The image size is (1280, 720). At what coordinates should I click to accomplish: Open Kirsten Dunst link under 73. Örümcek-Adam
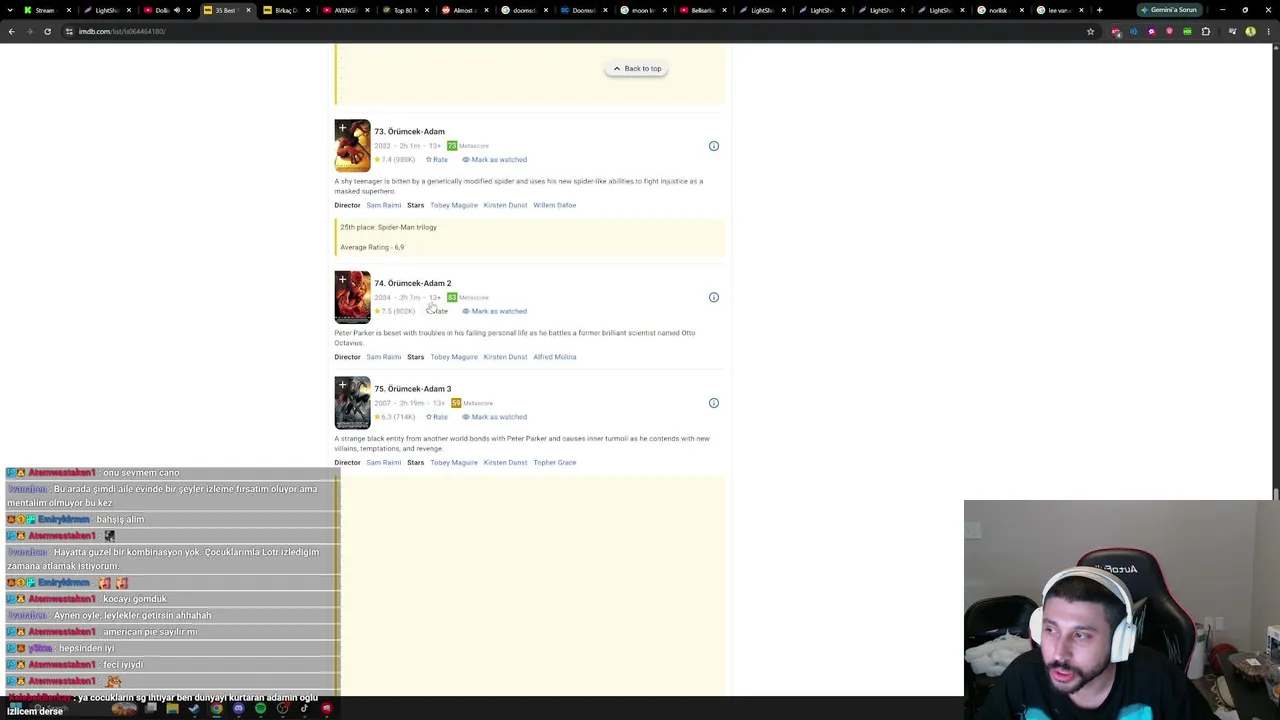pos(505,205)
